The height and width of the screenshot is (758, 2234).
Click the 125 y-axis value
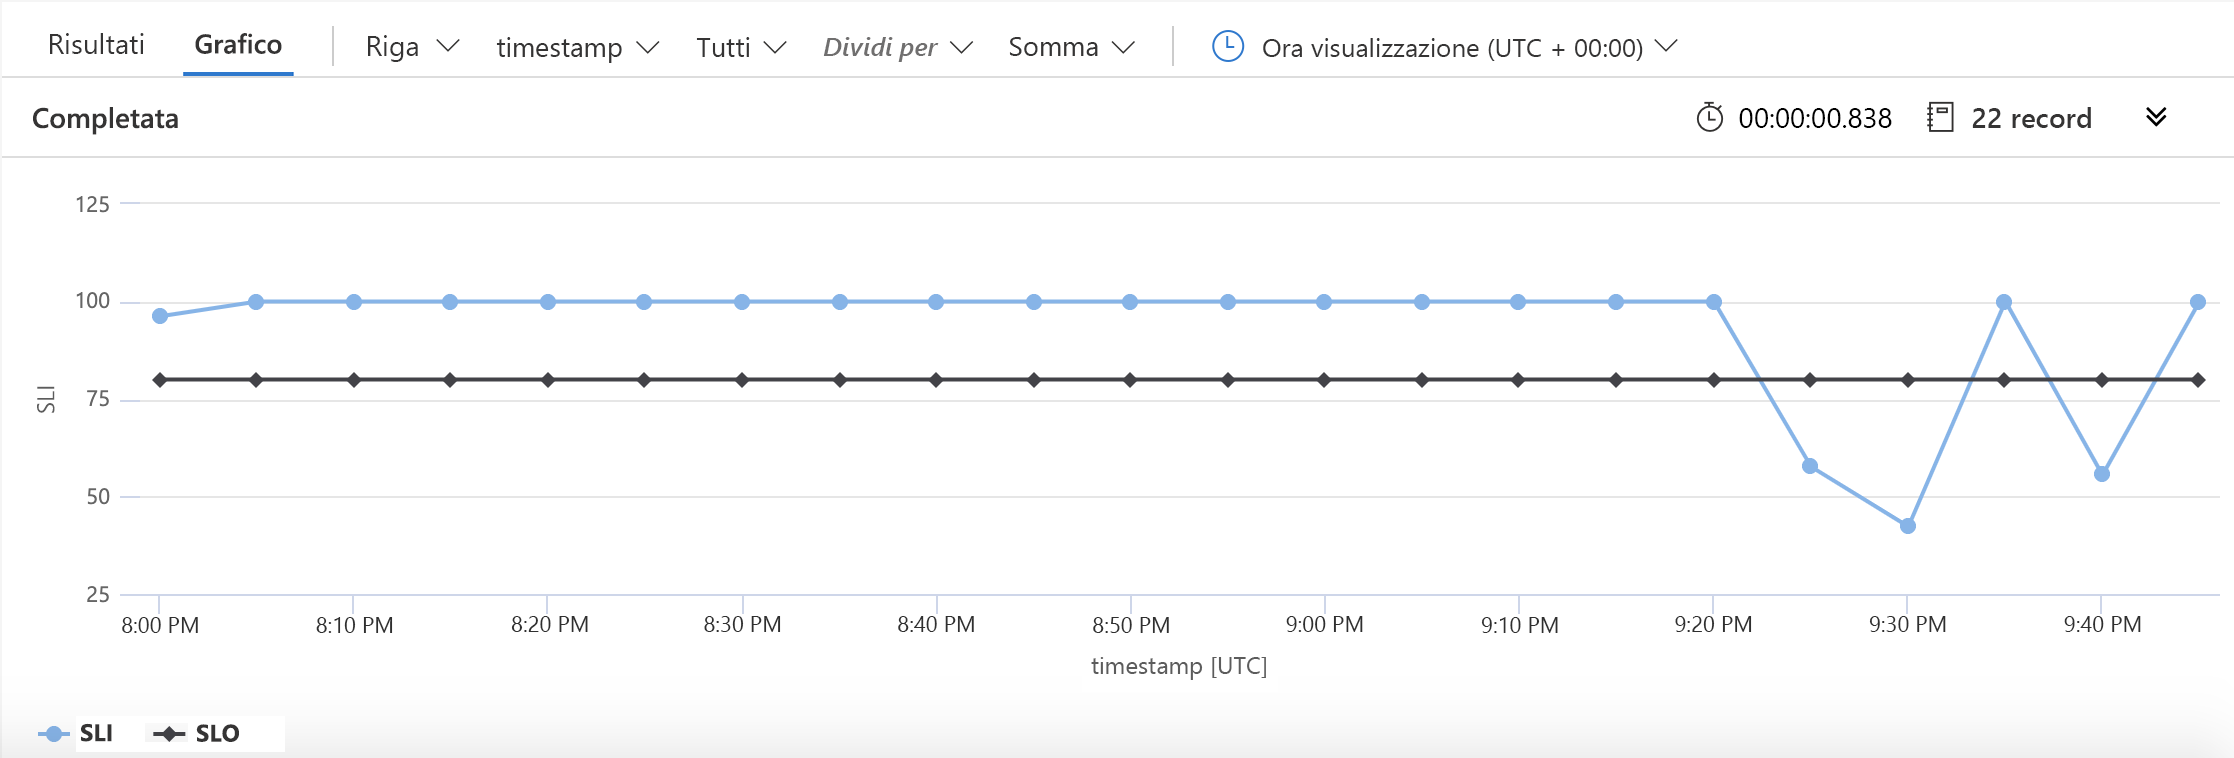click(x=93, y=204)
